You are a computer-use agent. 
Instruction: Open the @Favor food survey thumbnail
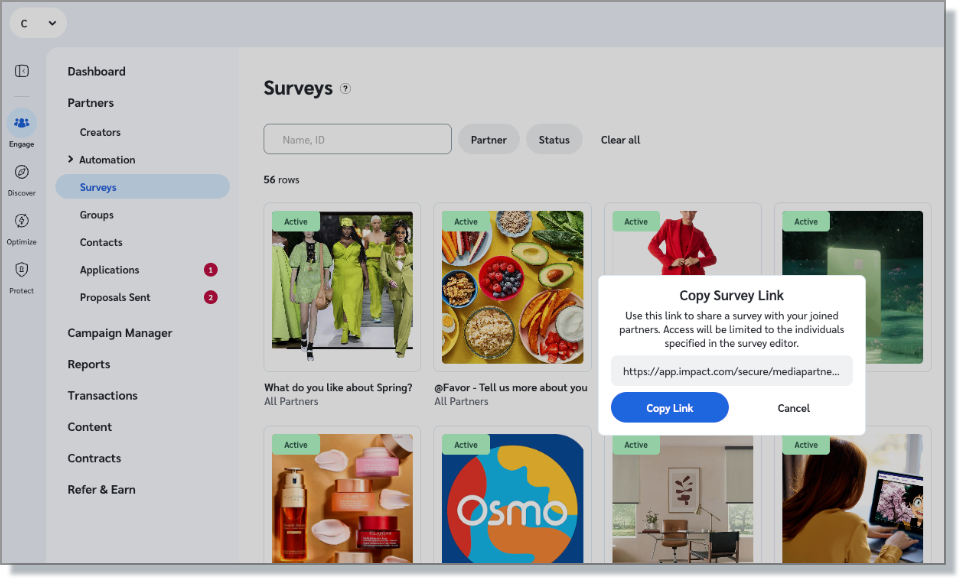pos(512,287)
